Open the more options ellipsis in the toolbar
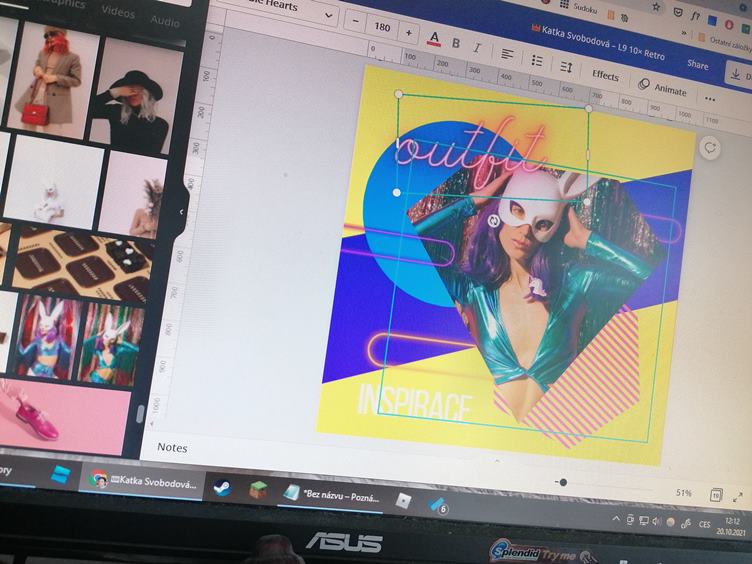 pyautogui.click(x=710, y=99)
